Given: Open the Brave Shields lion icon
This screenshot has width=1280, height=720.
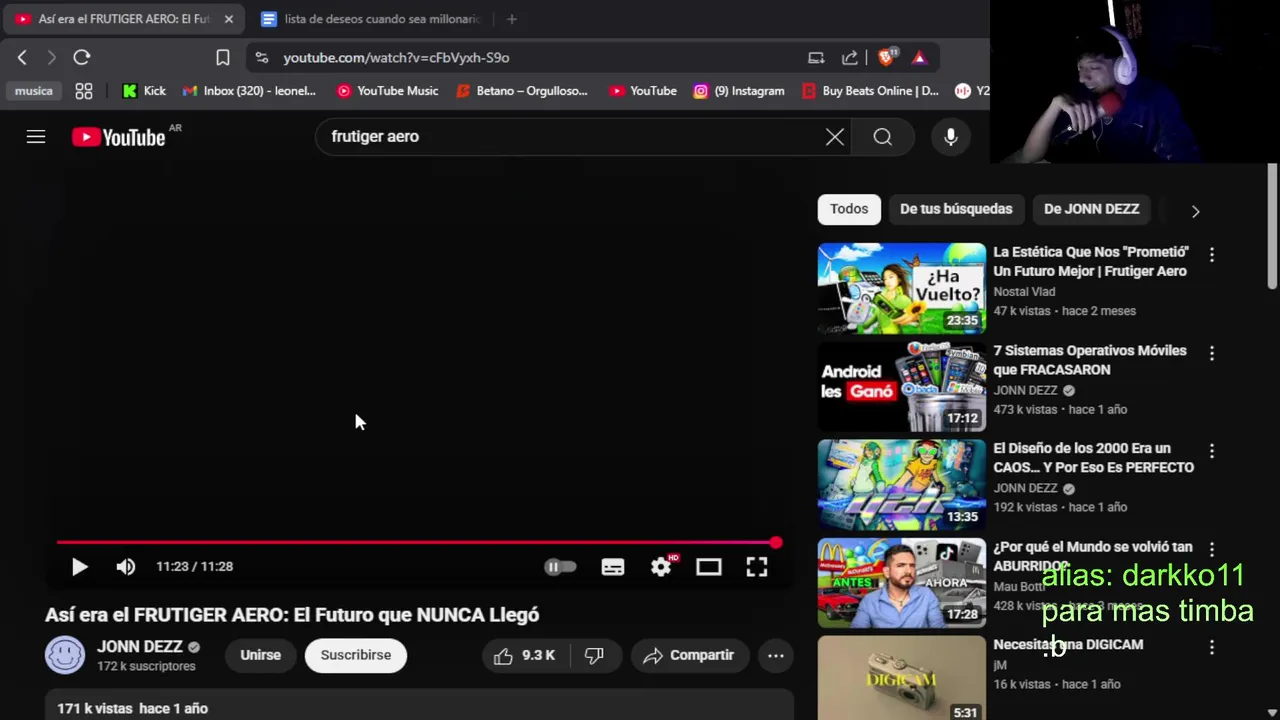Looking at the screenshot, I should tap(886, 57).
